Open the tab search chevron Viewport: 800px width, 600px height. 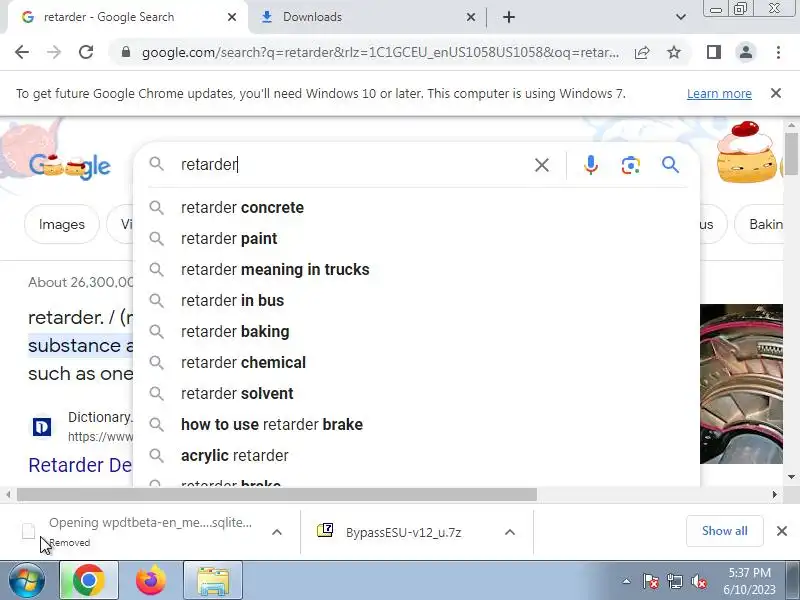click(x=681, y=17)
